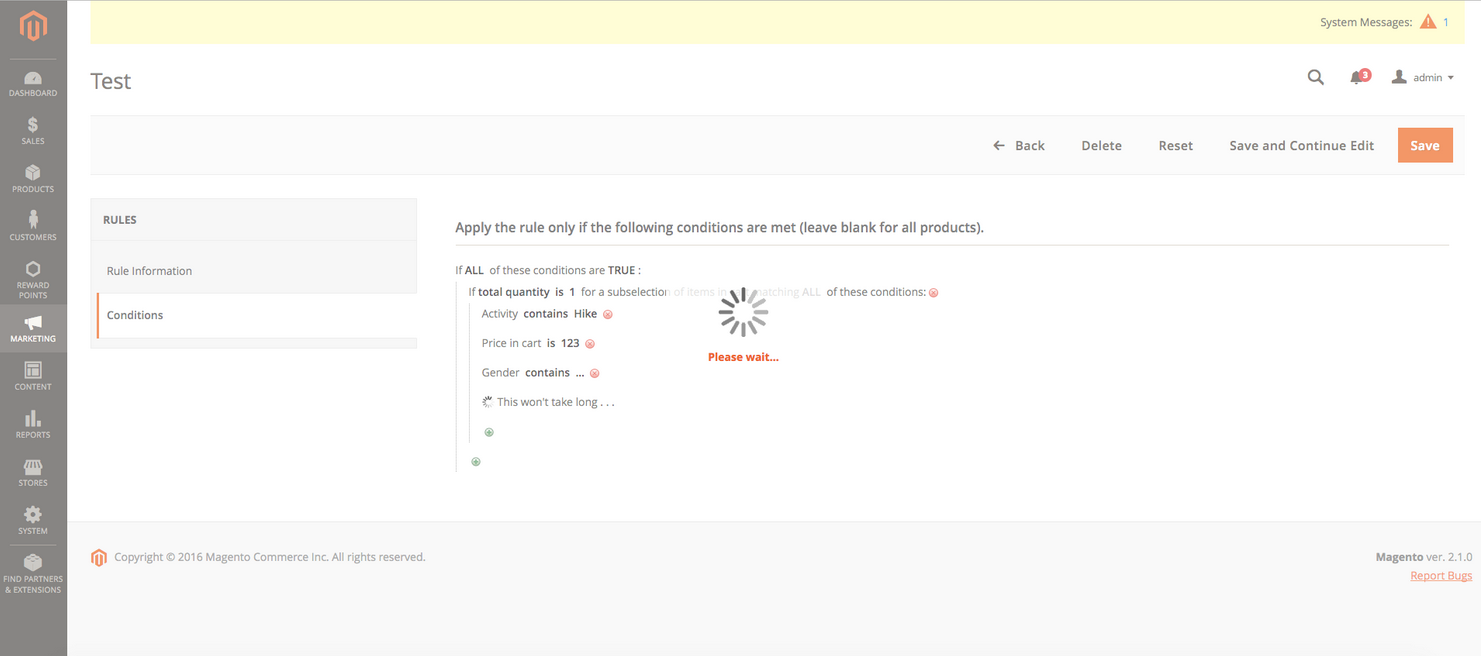Open the Reports section

[33, 424]
